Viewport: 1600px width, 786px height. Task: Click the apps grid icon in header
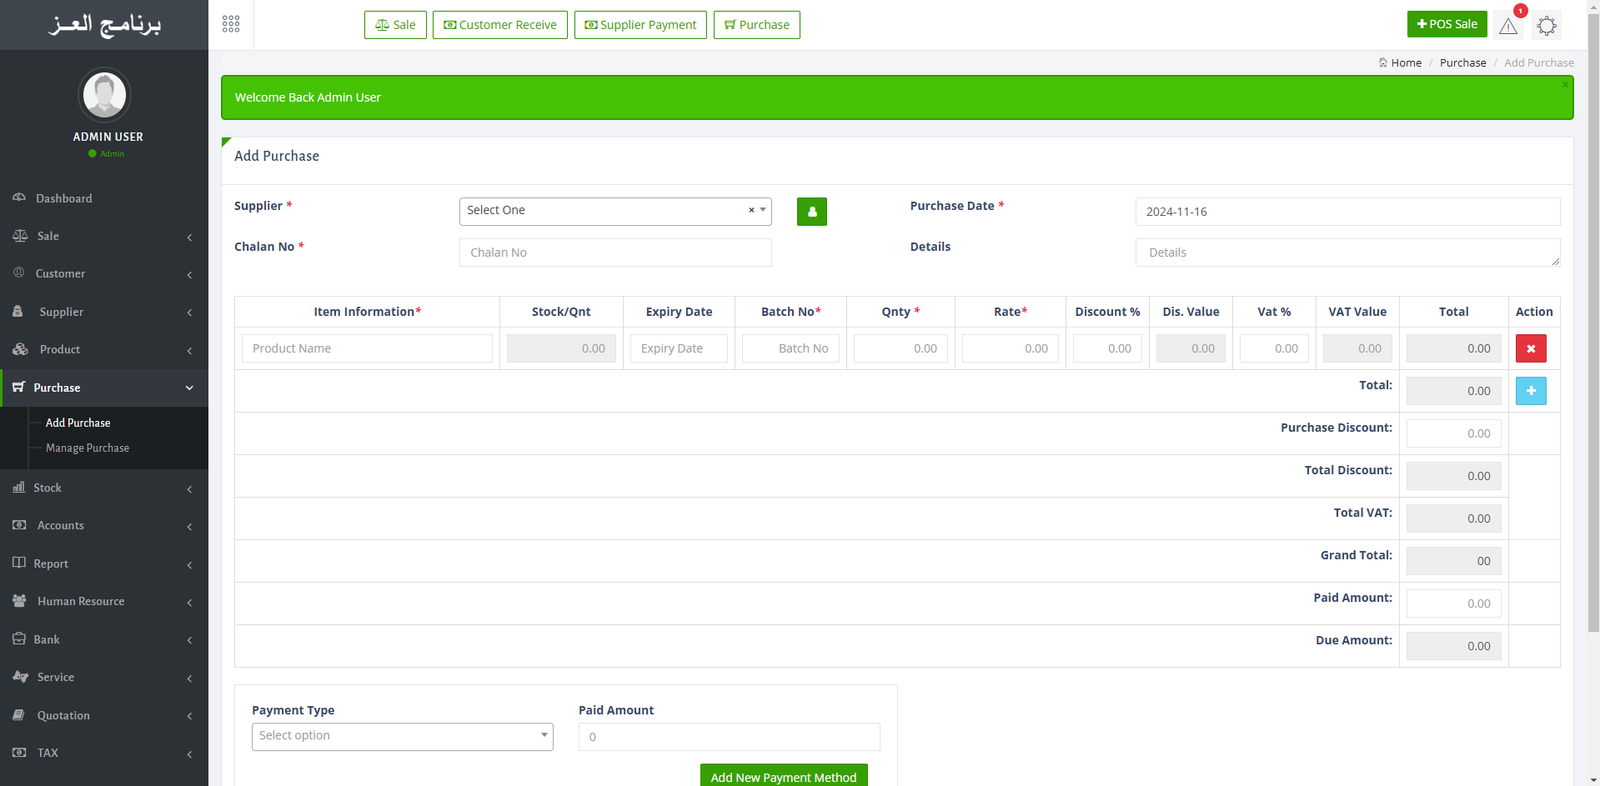click(231, 24)
